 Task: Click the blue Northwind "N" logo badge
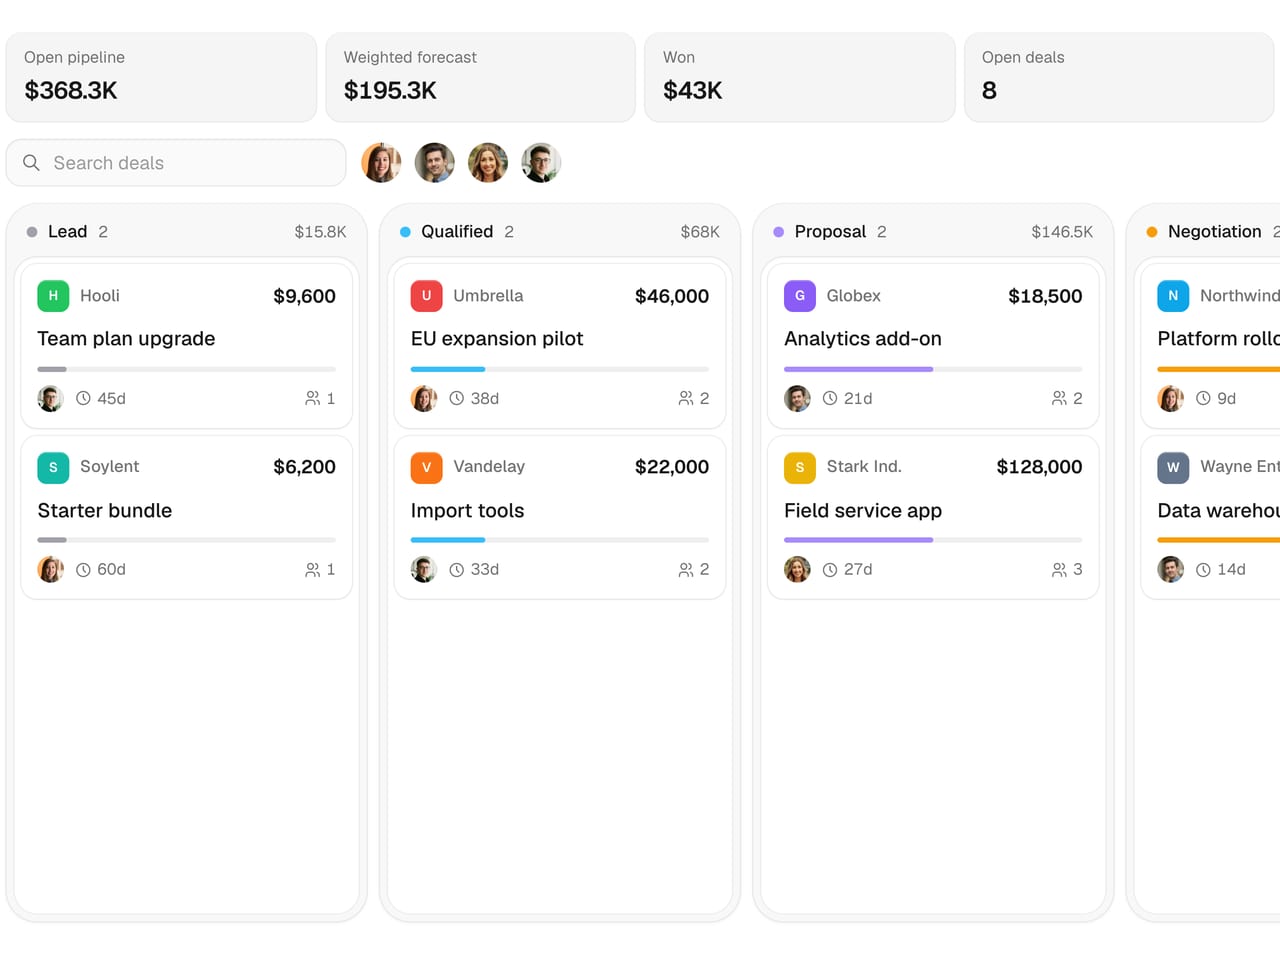[x=1173, y=296]
